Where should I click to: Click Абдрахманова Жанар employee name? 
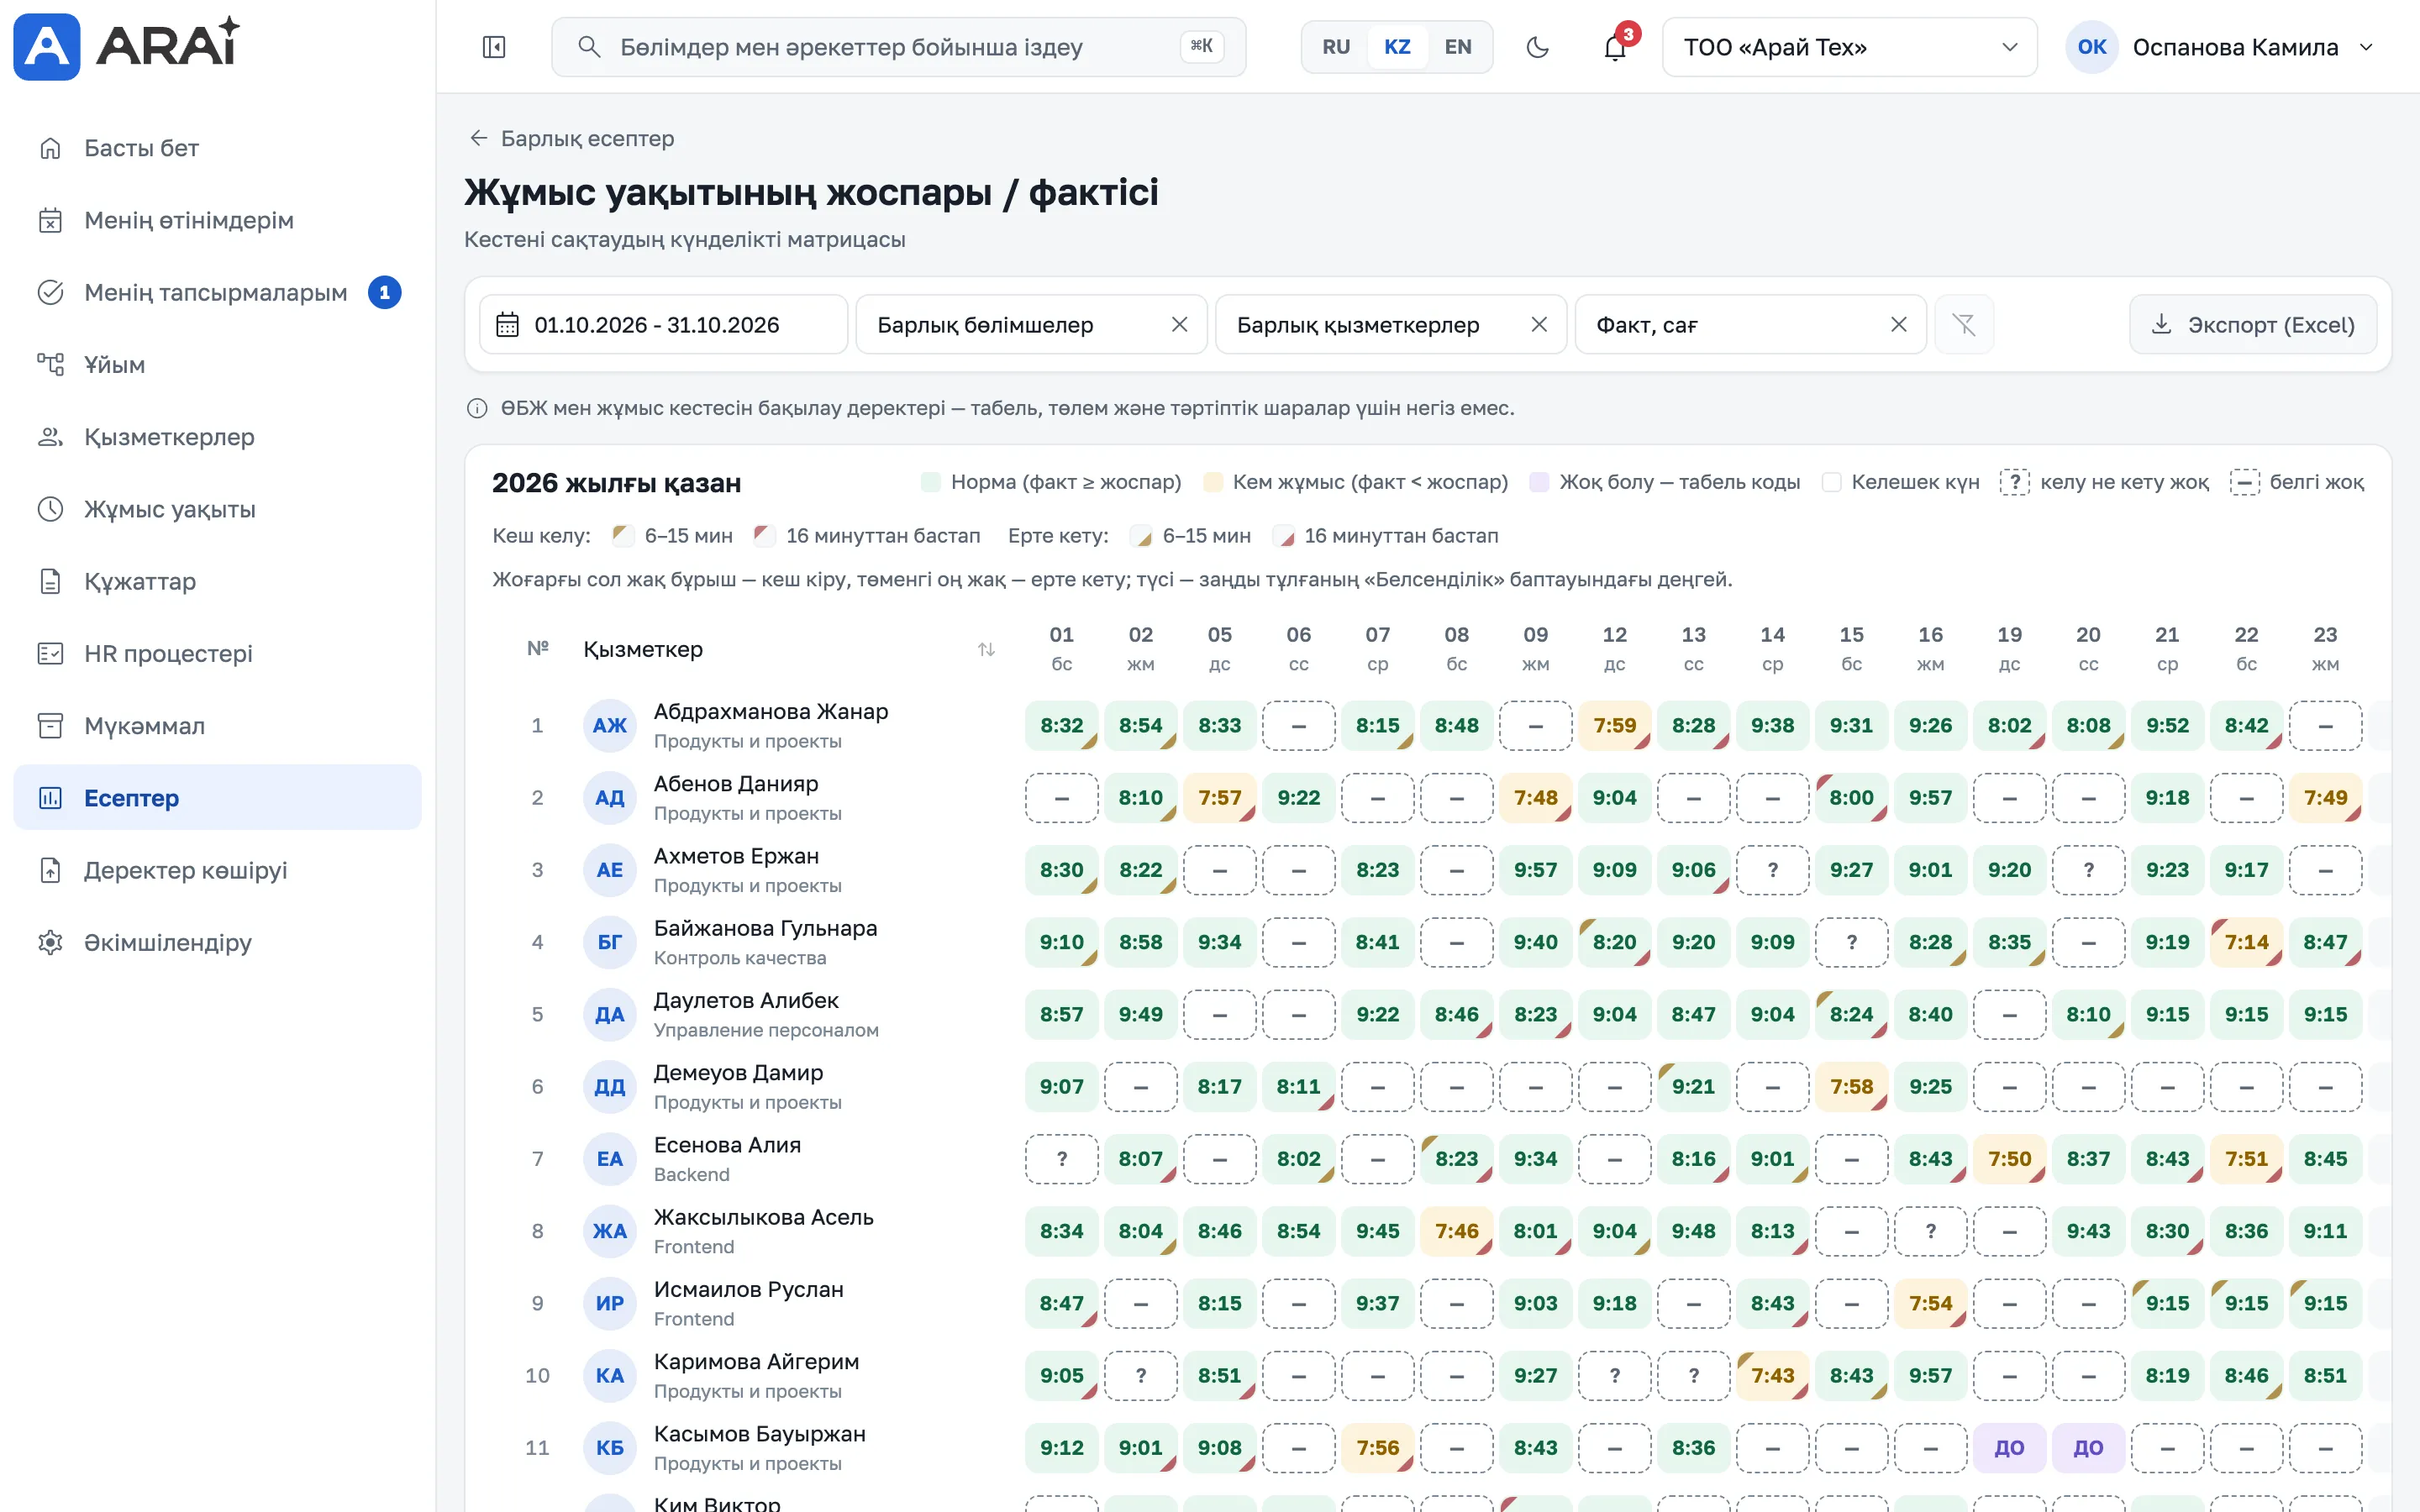tap(771, 711)
